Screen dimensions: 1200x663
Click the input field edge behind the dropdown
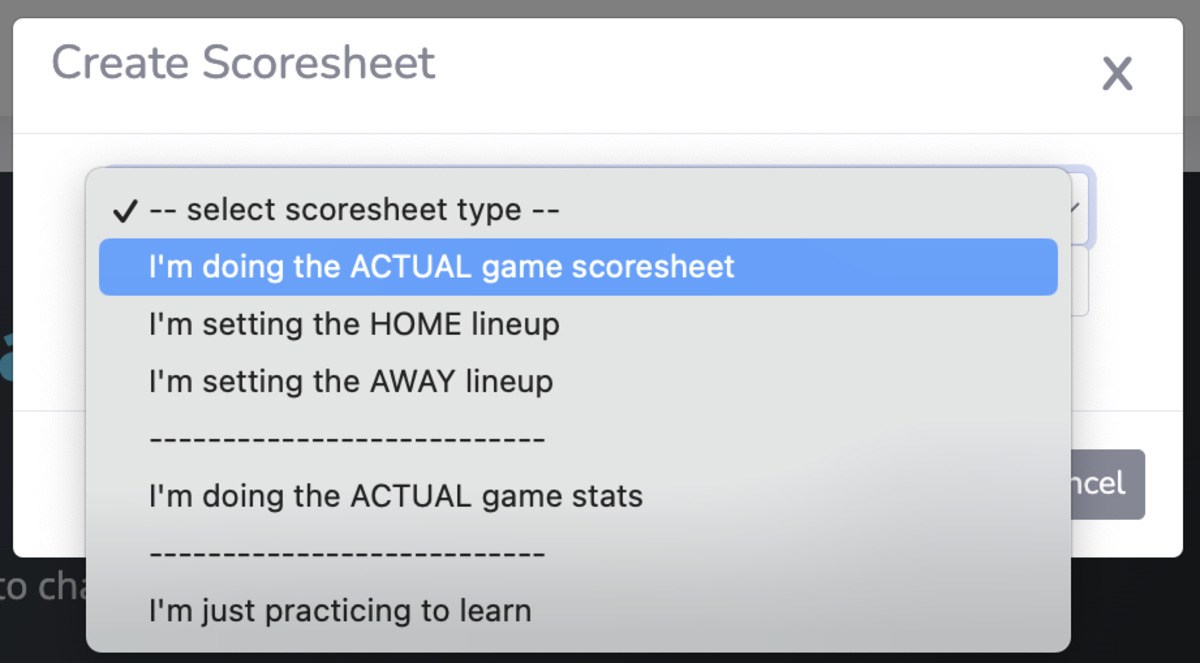click(x=1080, y=282)
